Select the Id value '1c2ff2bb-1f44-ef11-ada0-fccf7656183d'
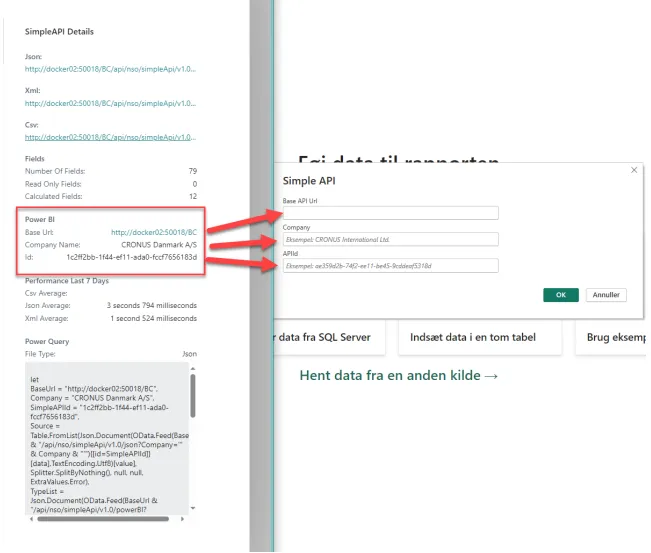 point(132,257)
